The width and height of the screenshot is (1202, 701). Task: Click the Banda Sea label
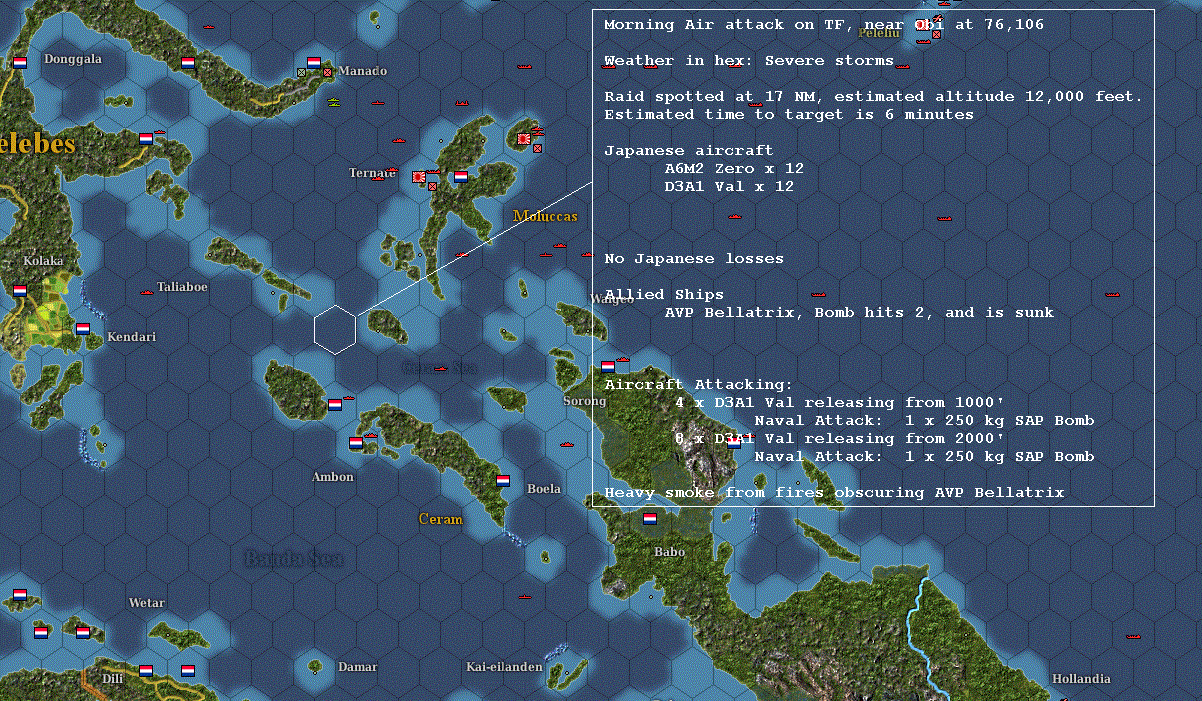293,558
